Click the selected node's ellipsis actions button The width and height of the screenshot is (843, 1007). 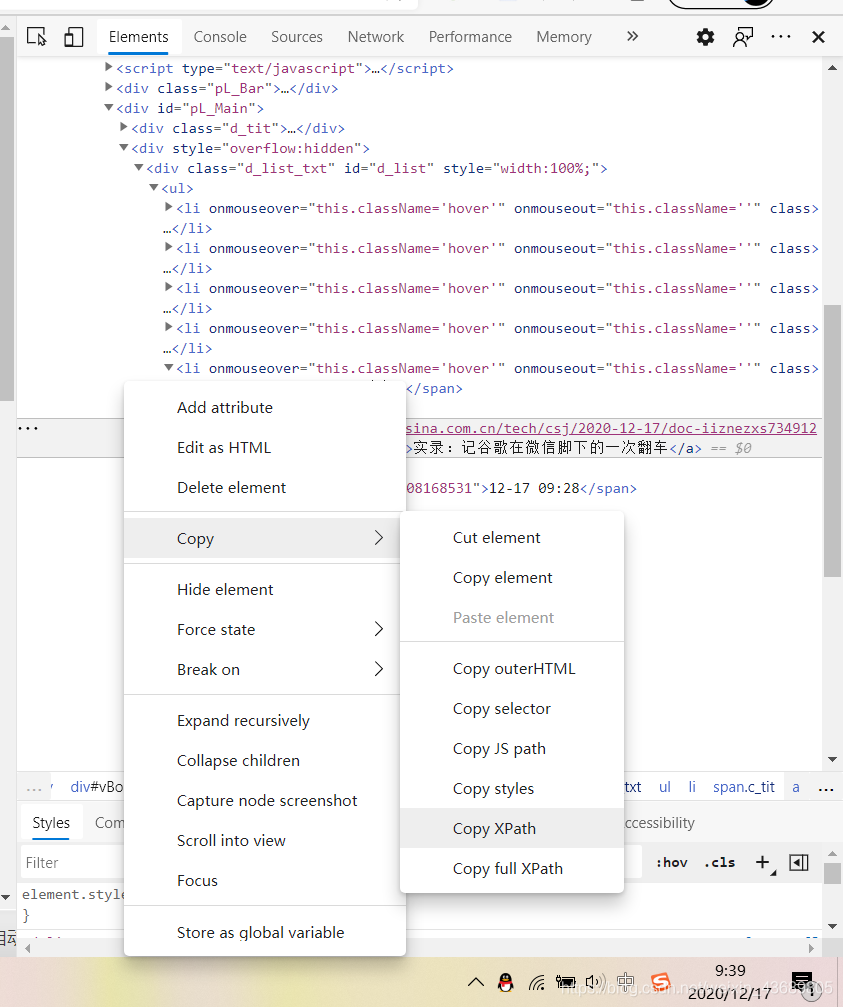click(28, 428)
